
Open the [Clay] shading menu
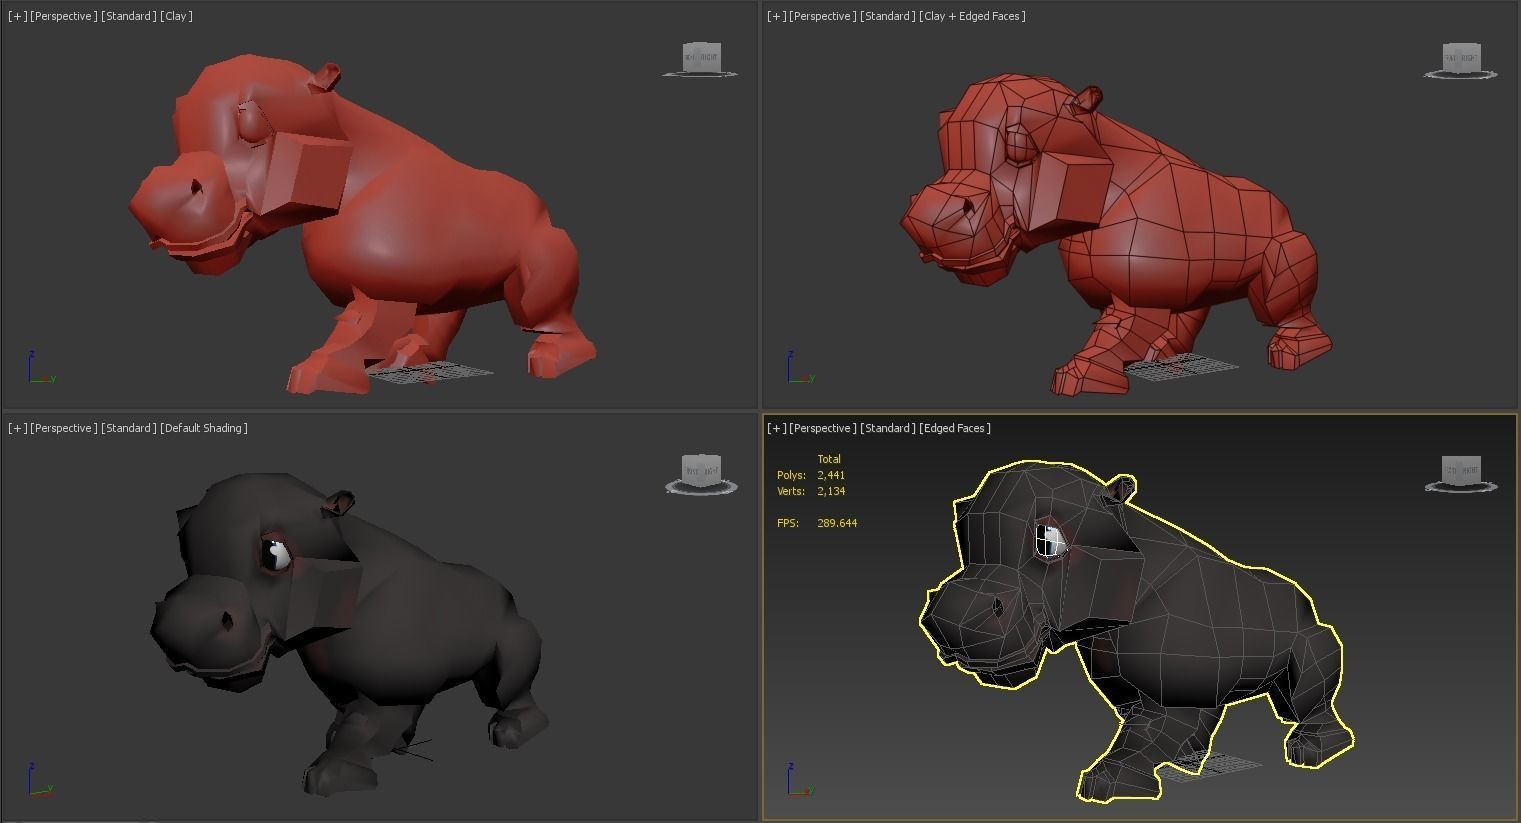coord(176,16)
